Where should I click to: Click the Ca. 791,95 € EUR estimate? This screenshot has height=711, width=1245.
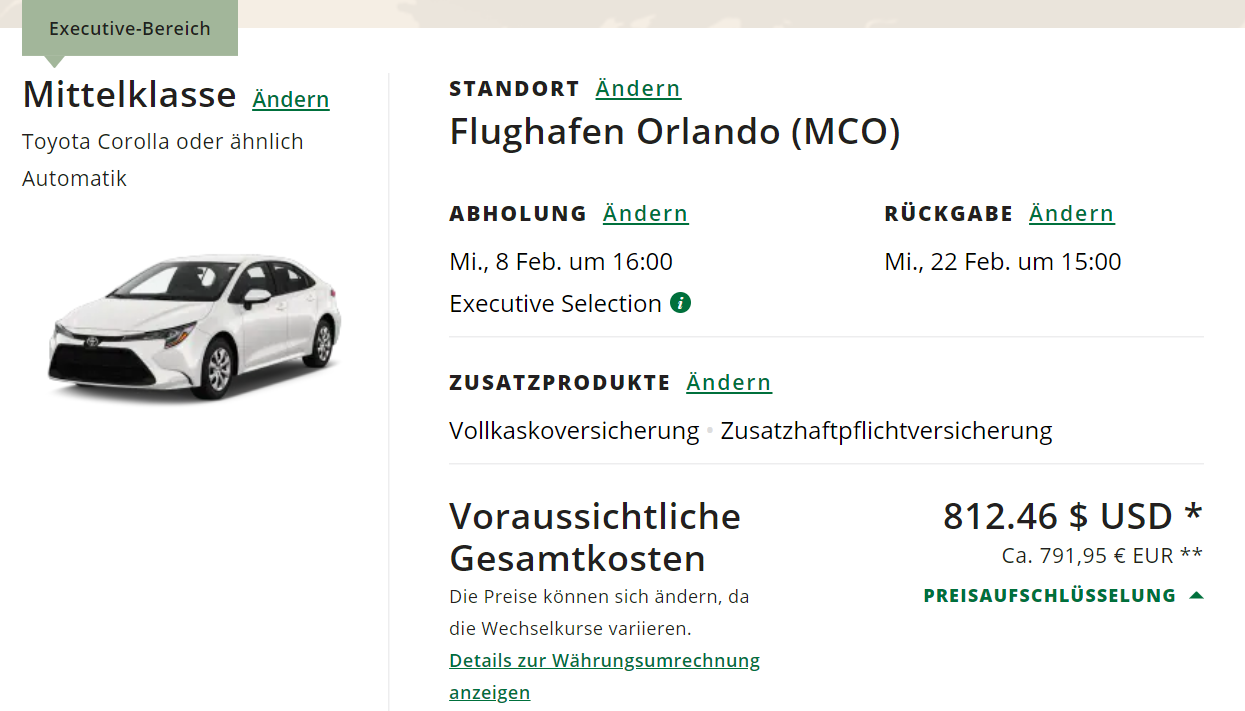pyautogui.click(x=1102, y=556)
